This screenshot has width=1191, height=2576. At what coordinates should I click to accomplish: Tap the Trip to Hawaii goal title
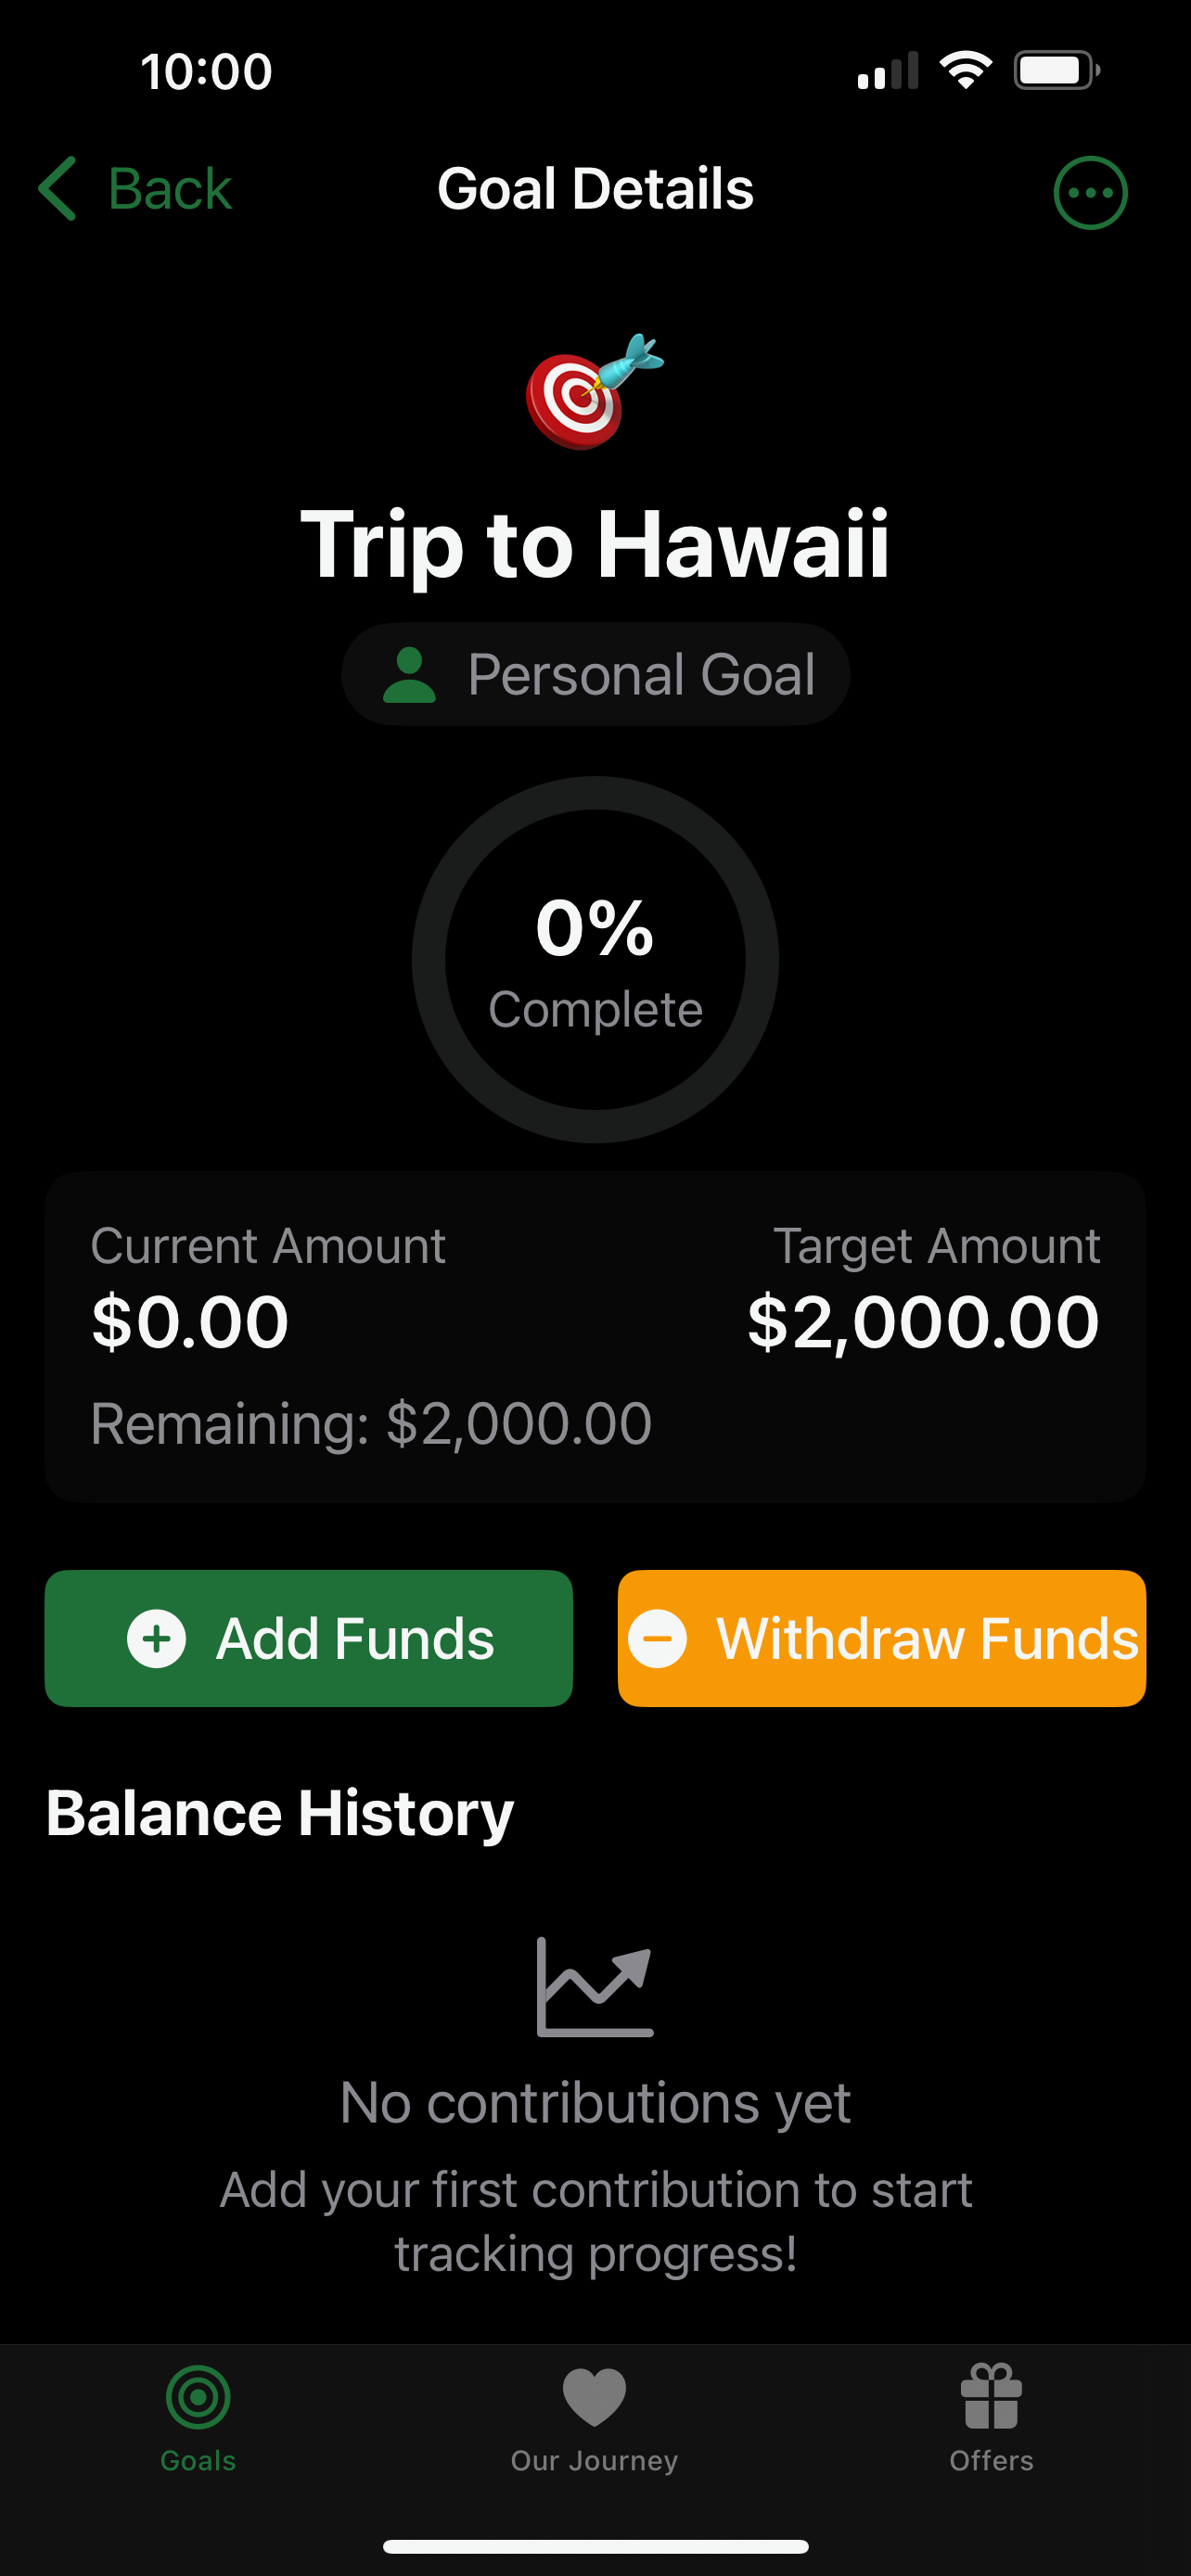coord(595,545)
